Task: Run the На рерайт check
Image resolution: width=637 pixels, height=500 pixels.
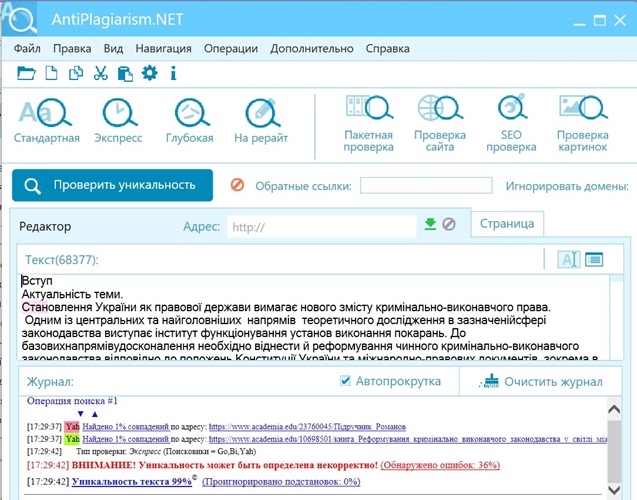Action: coord(261,121)
